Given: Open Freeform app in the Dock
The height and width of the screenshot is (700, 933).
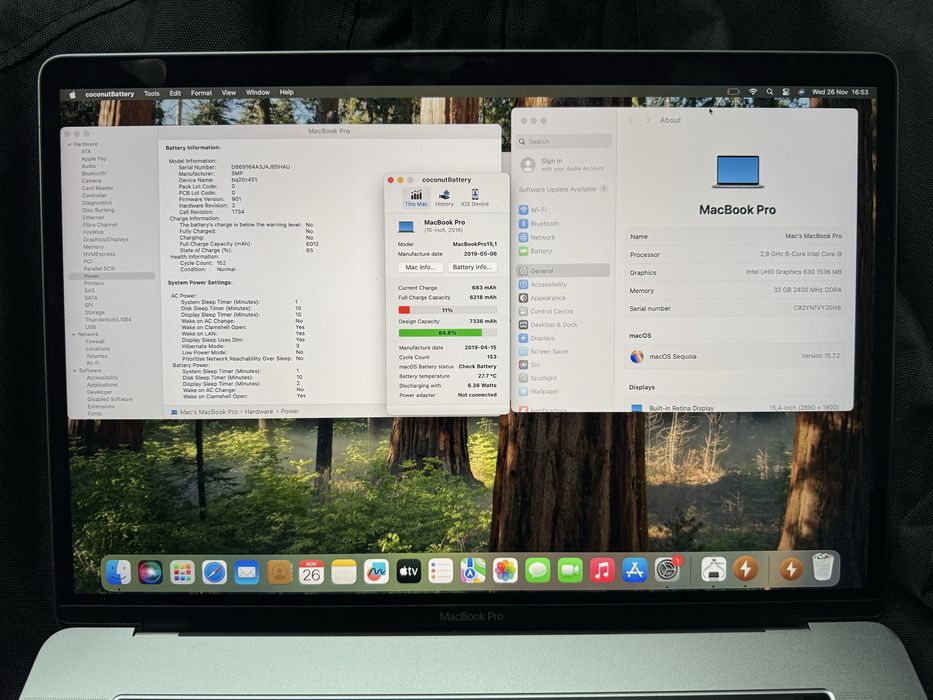Looking at the screenshot, I should coord(376,572).
